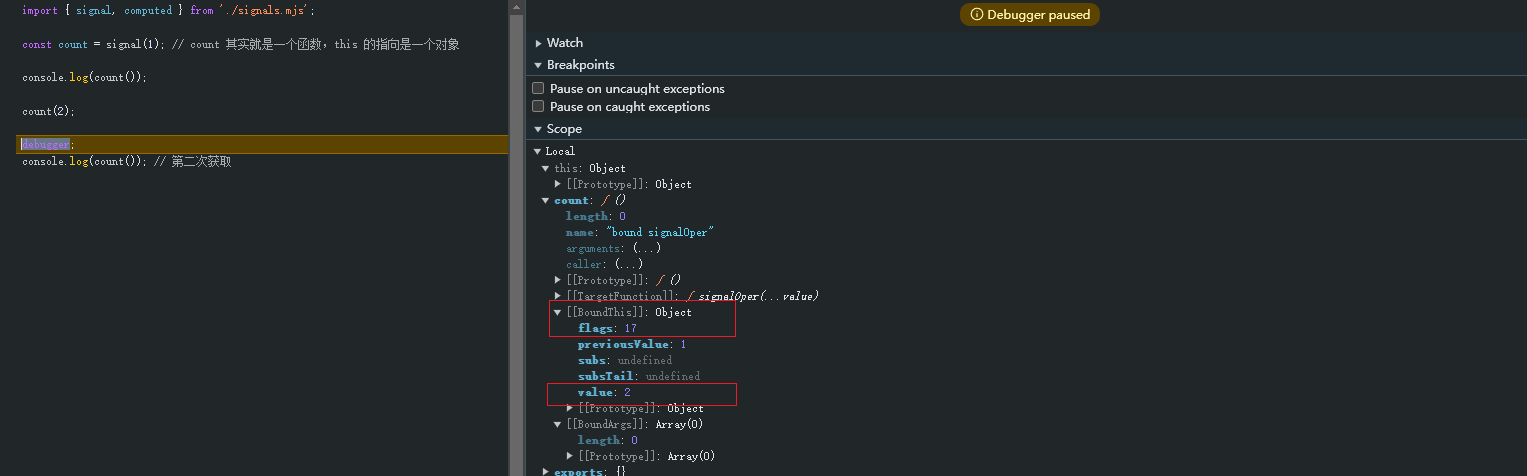Enable Pause on caught exceptions

point(538,106)
